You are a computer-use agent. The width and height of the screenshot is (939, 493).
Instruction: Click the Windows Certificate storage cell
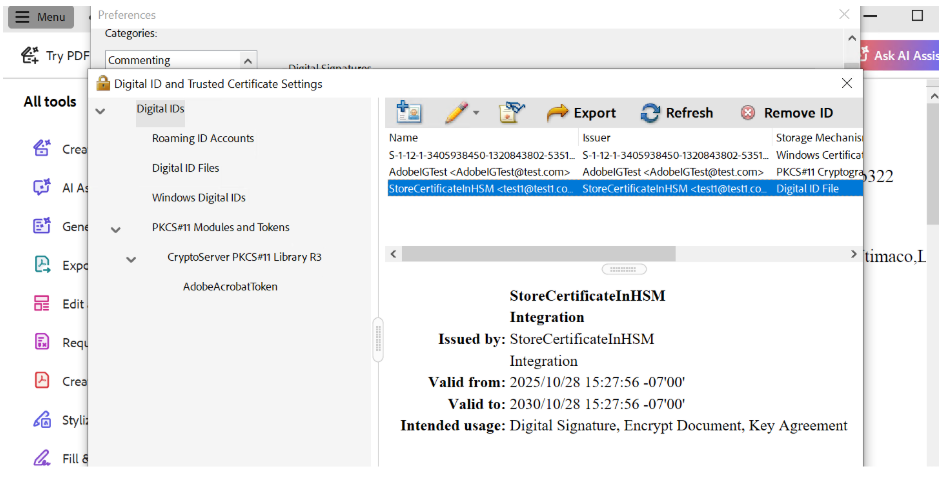click(x=819, y=155)
